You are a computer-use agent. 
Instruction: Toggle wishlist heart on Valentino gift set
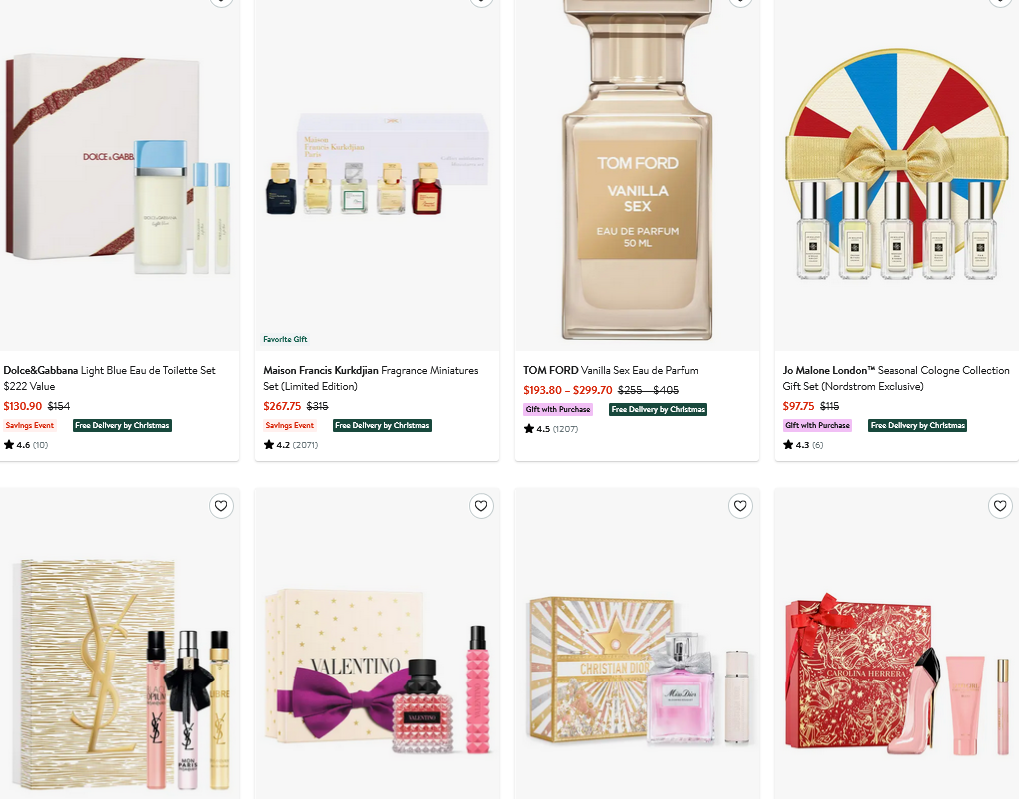pos(481,506)
